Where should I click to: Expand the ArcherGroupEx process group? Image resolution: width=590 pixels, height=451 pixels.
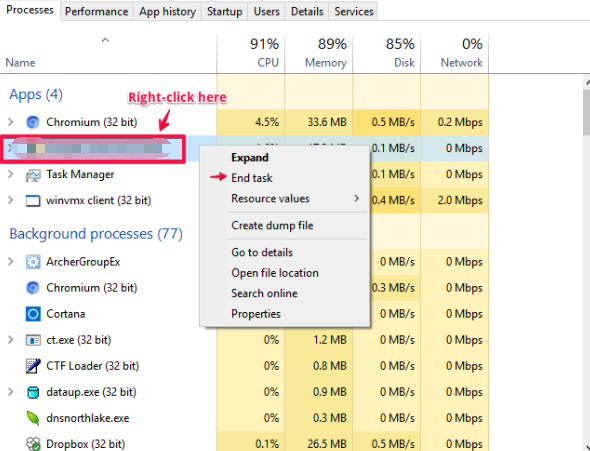tap(11, 261)
